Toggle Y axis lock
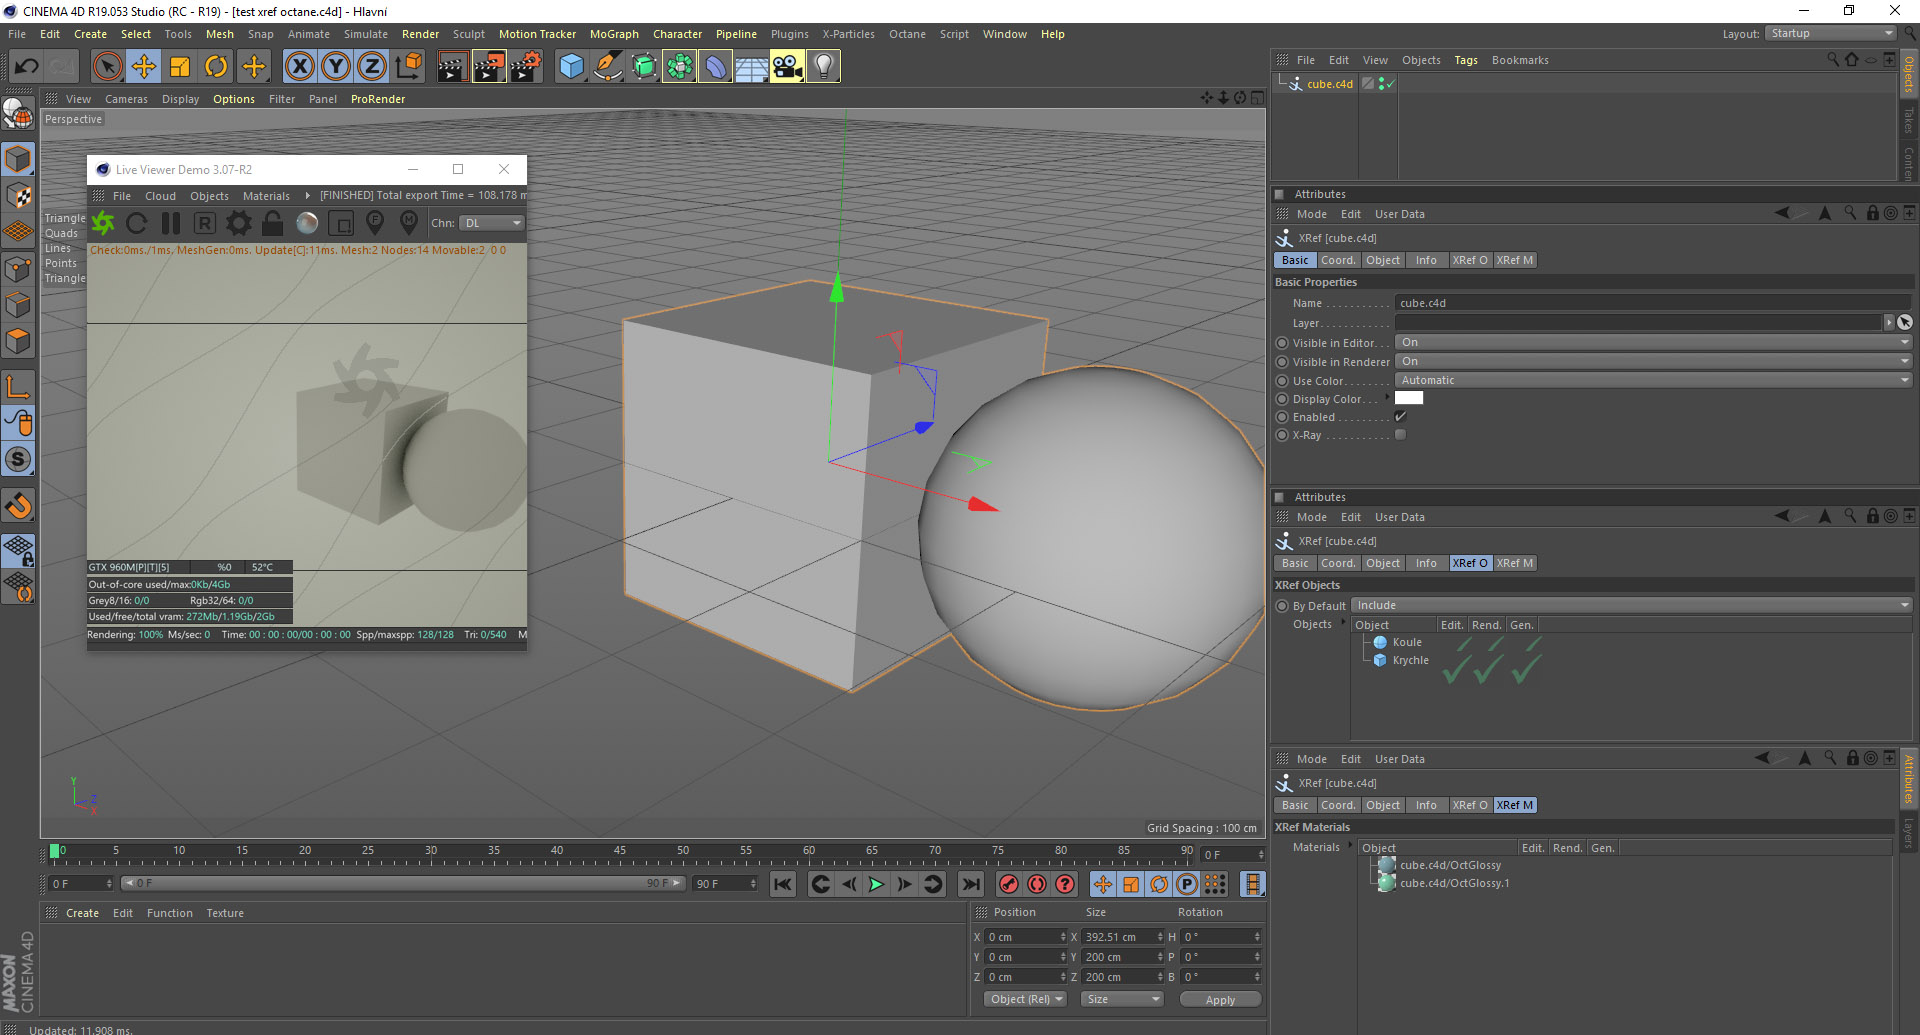Viewport: 1920px width, 1035px height. click(x=336, y=67)
